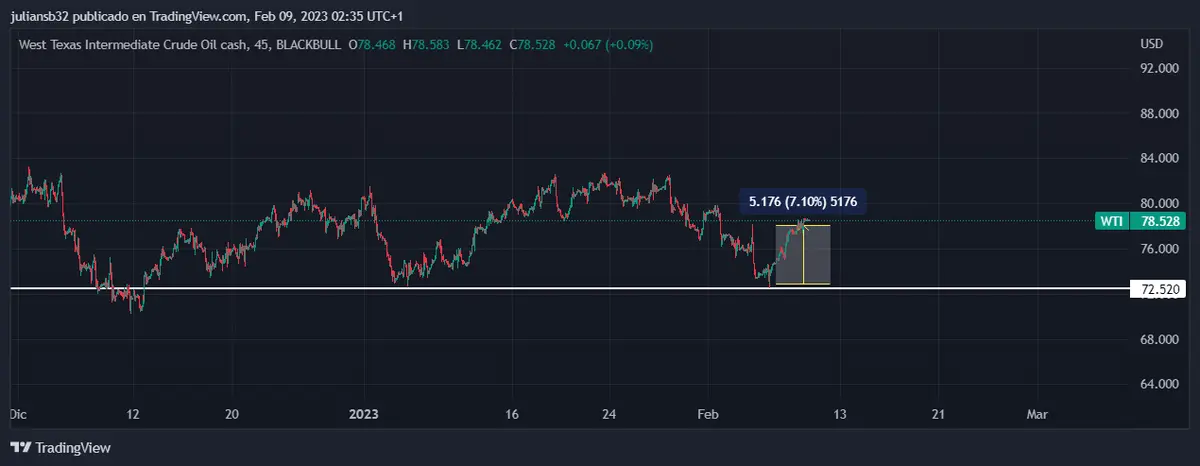Screen dimensions: 1200x466
Task: Click the measurement tool's crosshair tip
Action: point(804,222)
